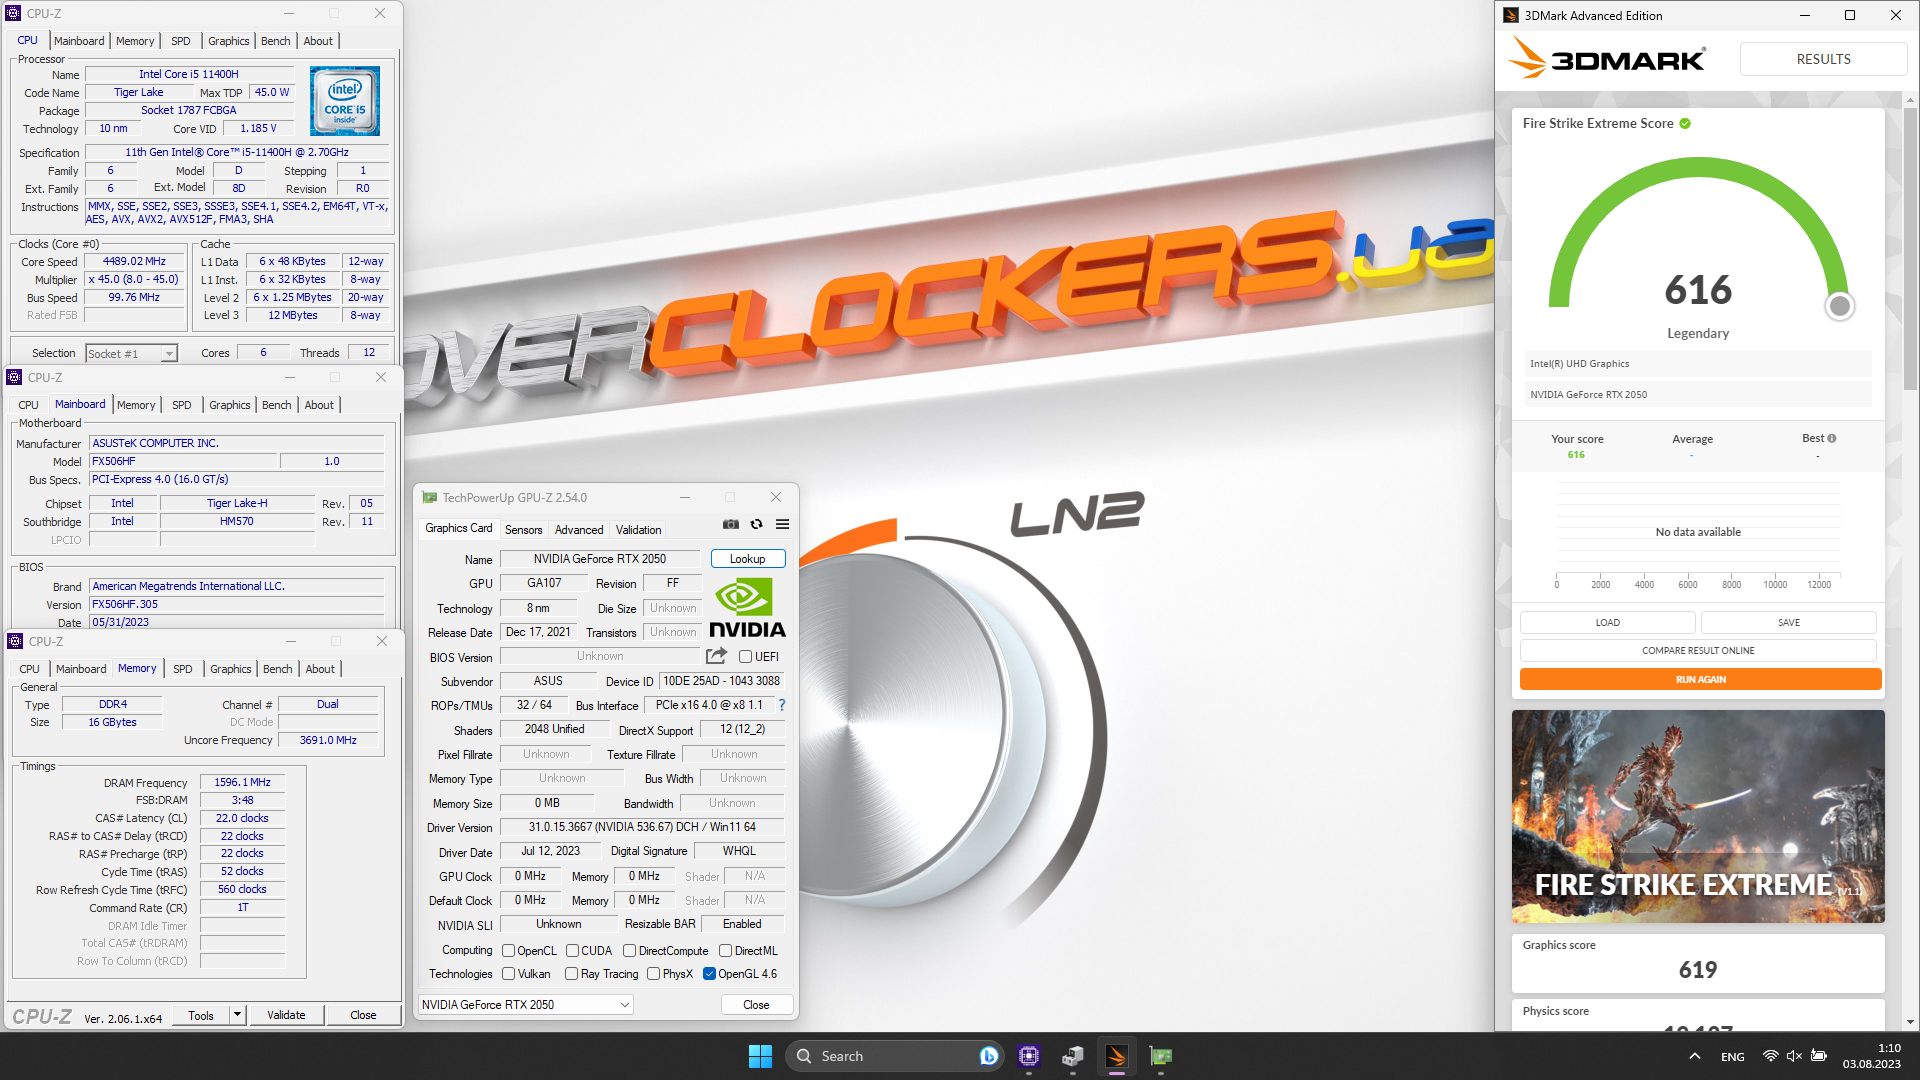
Task: Toggle the OpenCL checkbox
Action: [x=508, y=951]
